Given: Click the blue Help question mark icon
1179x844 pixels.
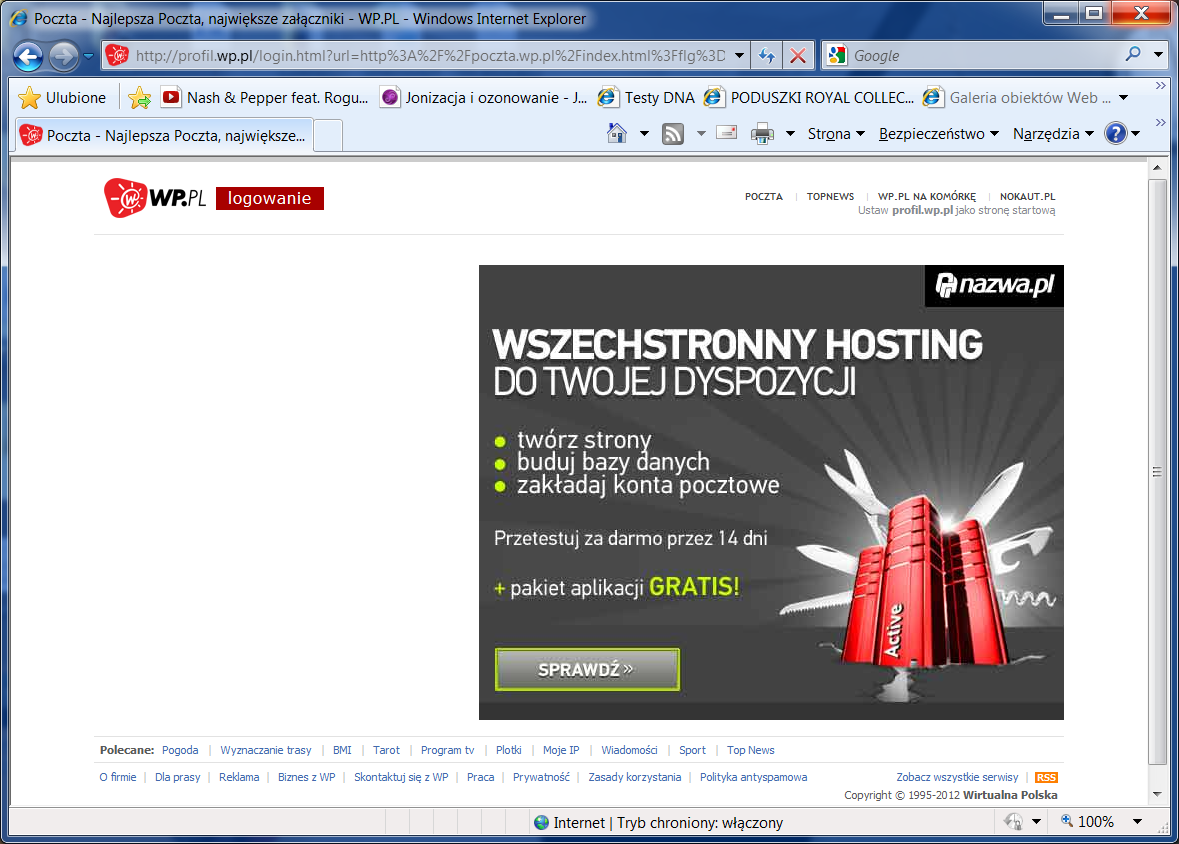Looking at the screenshot, I should tap(1115, 133).
